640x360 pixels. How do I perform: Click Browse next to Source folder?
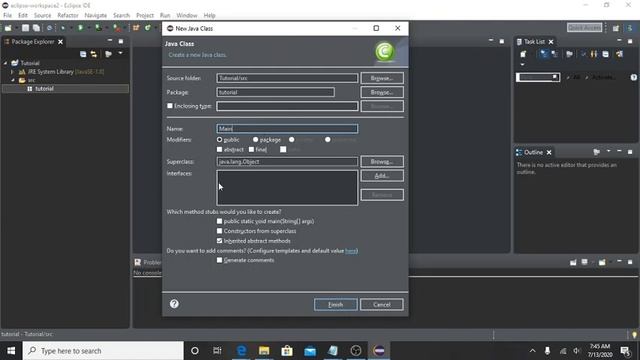(382, 78)
